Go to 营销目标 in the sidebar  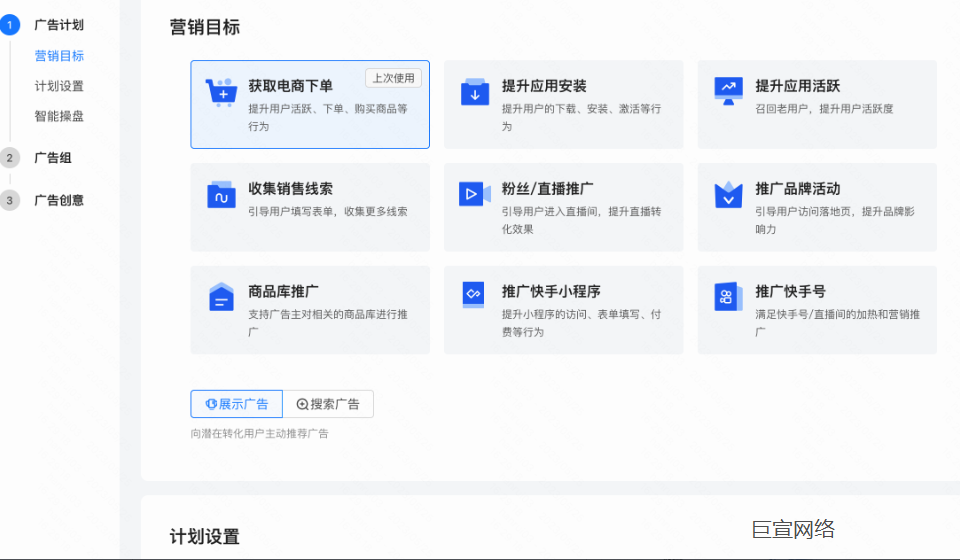(59, 56)
